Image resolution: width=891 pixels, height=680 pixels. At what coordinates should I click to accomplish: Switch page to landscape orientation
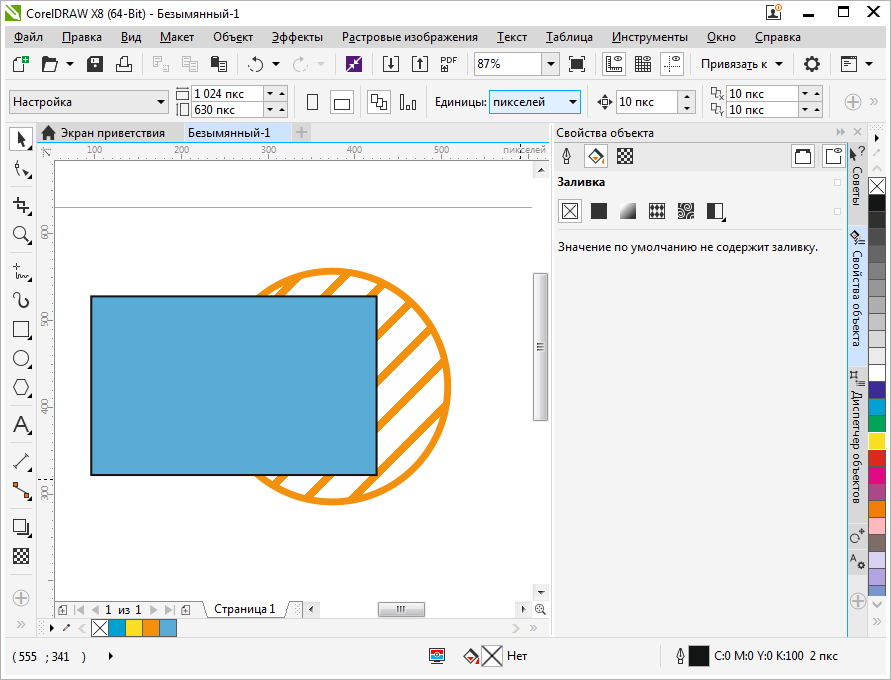pos(342,102)
